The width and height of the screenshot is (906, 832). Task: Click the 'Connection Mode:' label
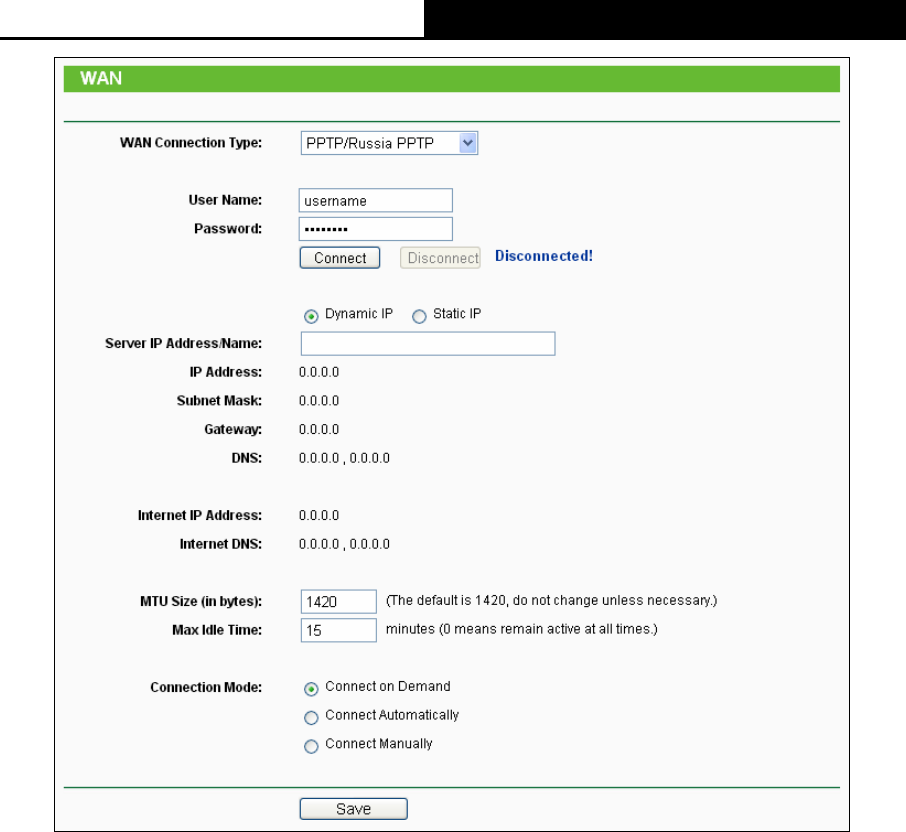click(x=206, y=688)
